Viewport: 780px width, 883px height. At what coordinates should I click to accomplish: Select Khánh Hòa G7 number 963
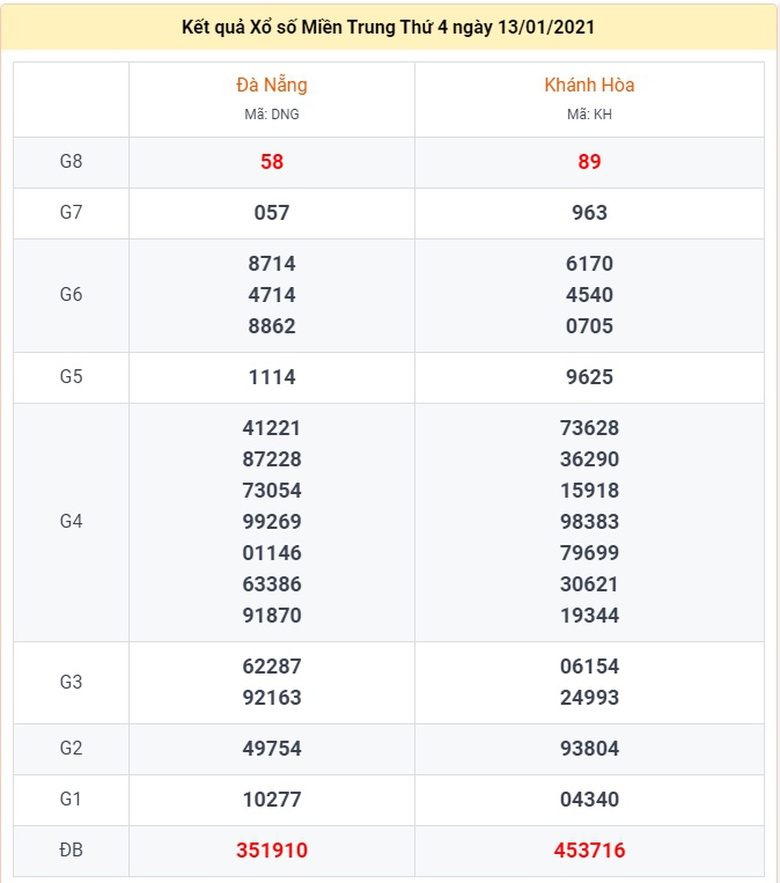click(x=589, y=213)
